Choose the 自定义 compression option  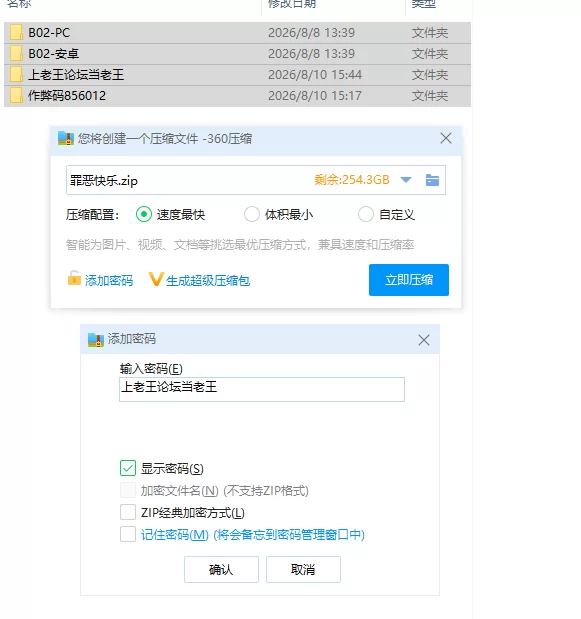[365, 214]
